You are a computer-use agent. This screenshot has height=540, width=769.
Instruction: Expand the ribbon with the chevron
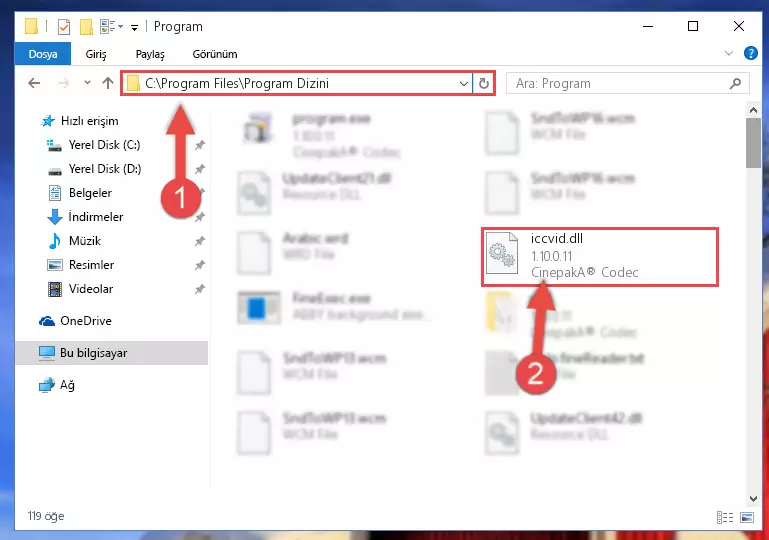(x=729, y=53)
